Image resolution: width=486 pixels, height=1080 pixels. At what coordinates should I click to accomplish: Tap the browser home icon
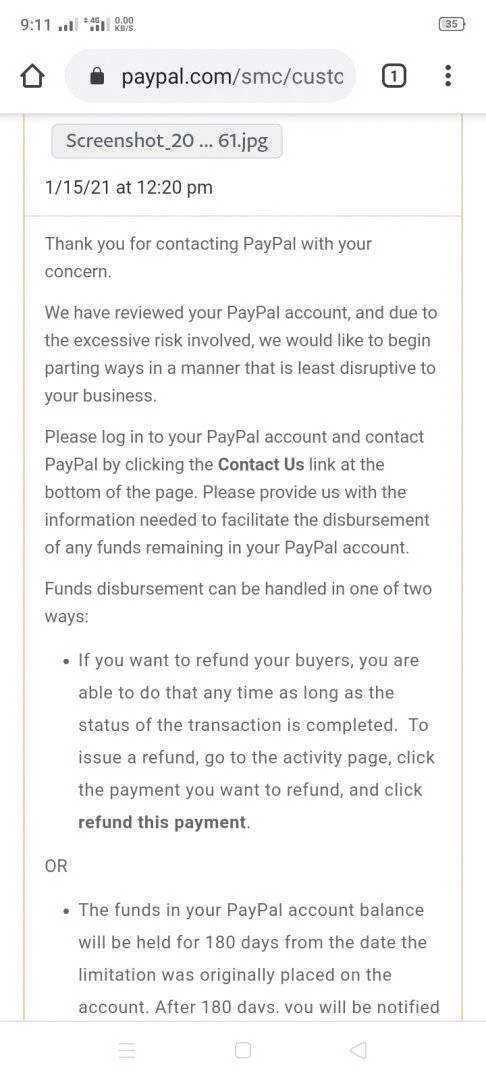coord(33,76)
